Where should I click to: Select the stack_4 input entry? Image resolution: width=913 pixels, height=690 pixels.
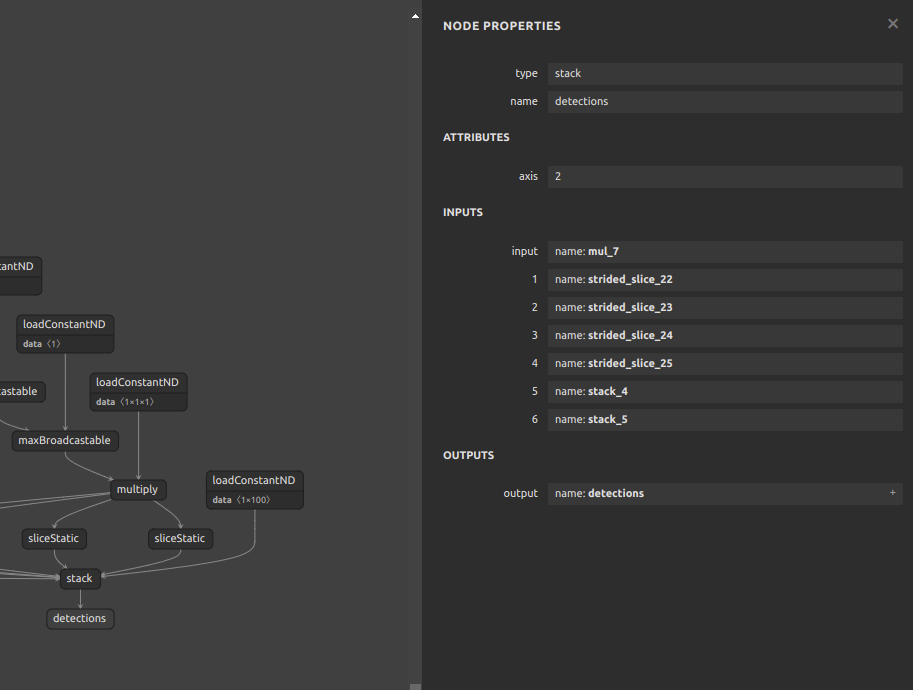point(724,391)
